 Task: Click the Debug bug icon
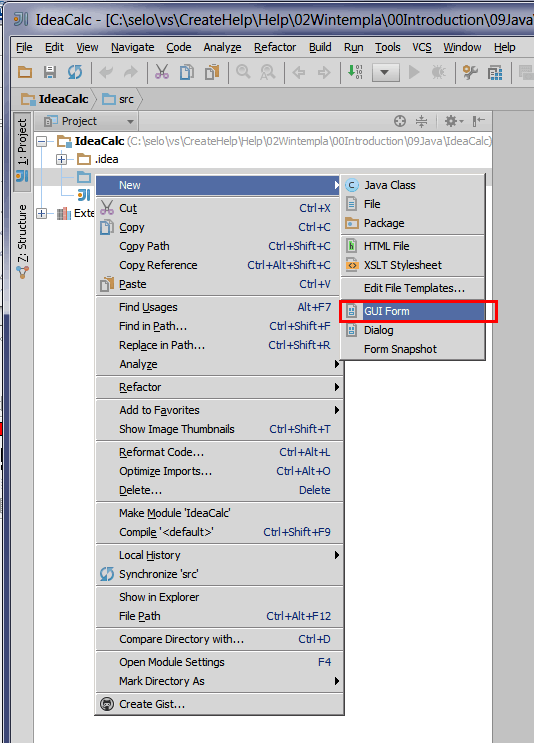[439, 72]
